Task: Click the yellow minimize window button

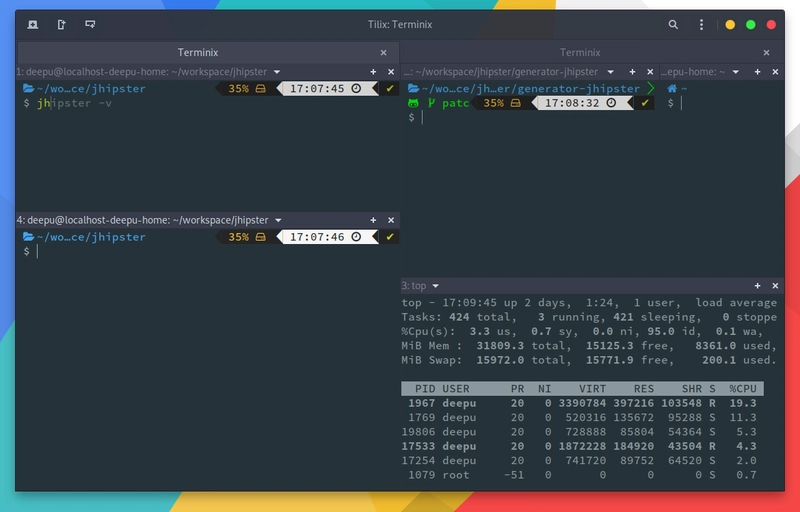Action: (x=730, y=24)
